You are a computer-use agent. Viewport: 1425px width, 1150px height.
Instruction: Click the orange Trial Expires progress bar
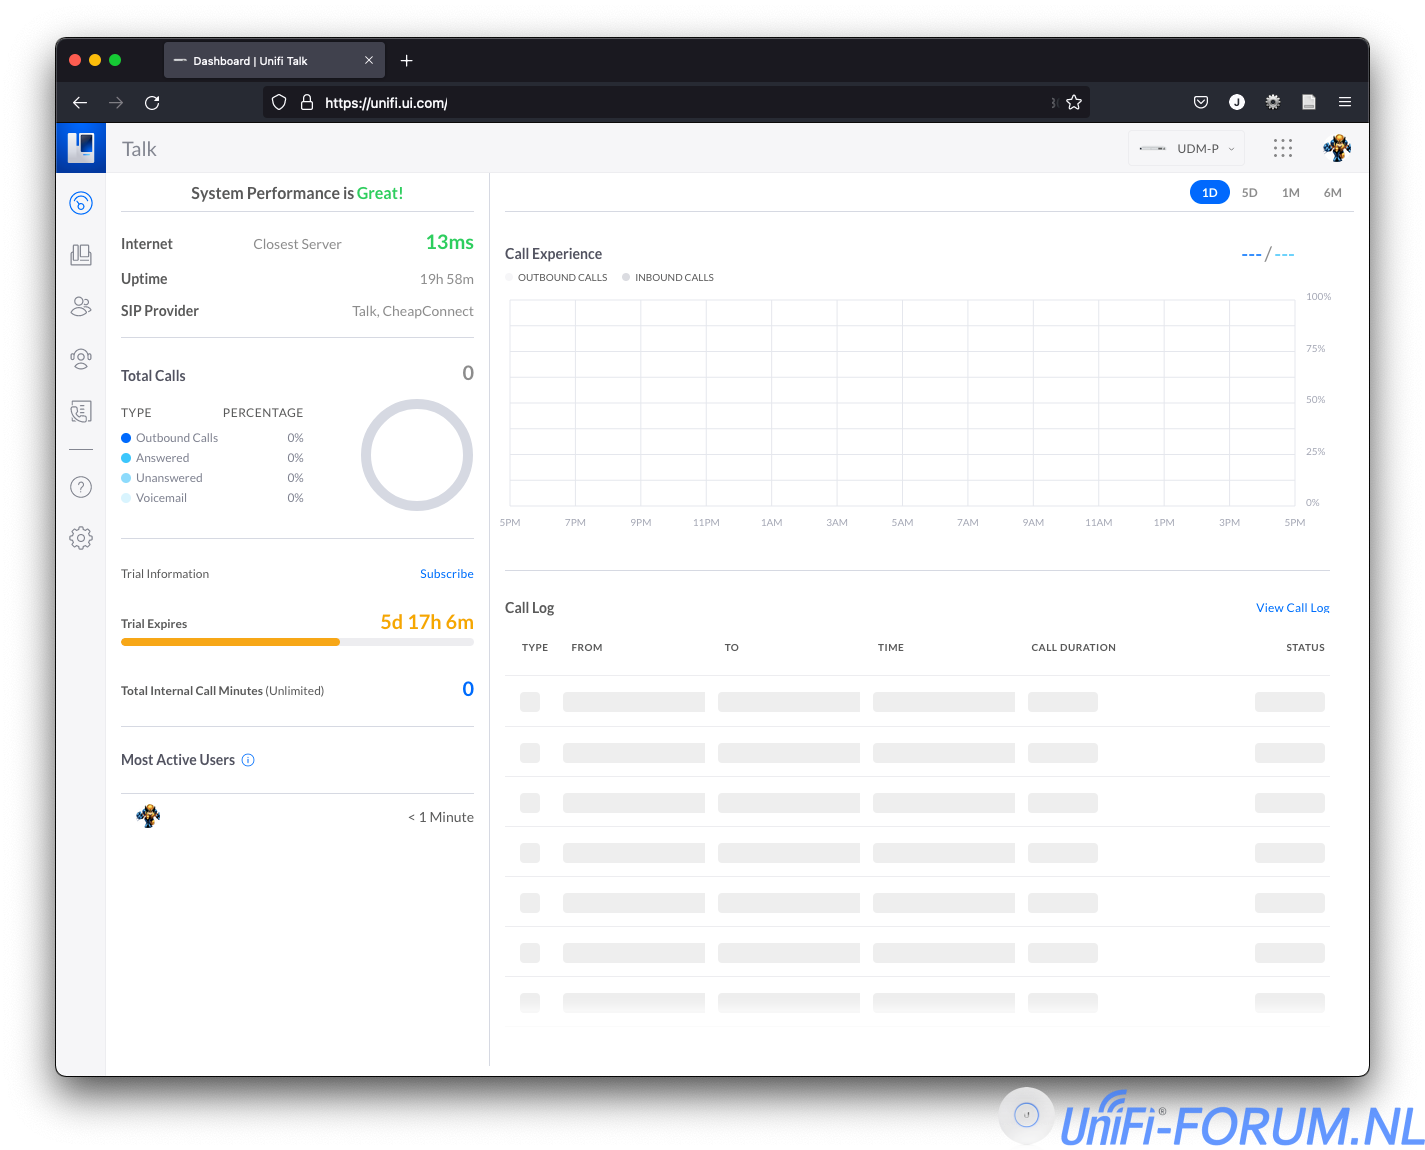[231, 642]
